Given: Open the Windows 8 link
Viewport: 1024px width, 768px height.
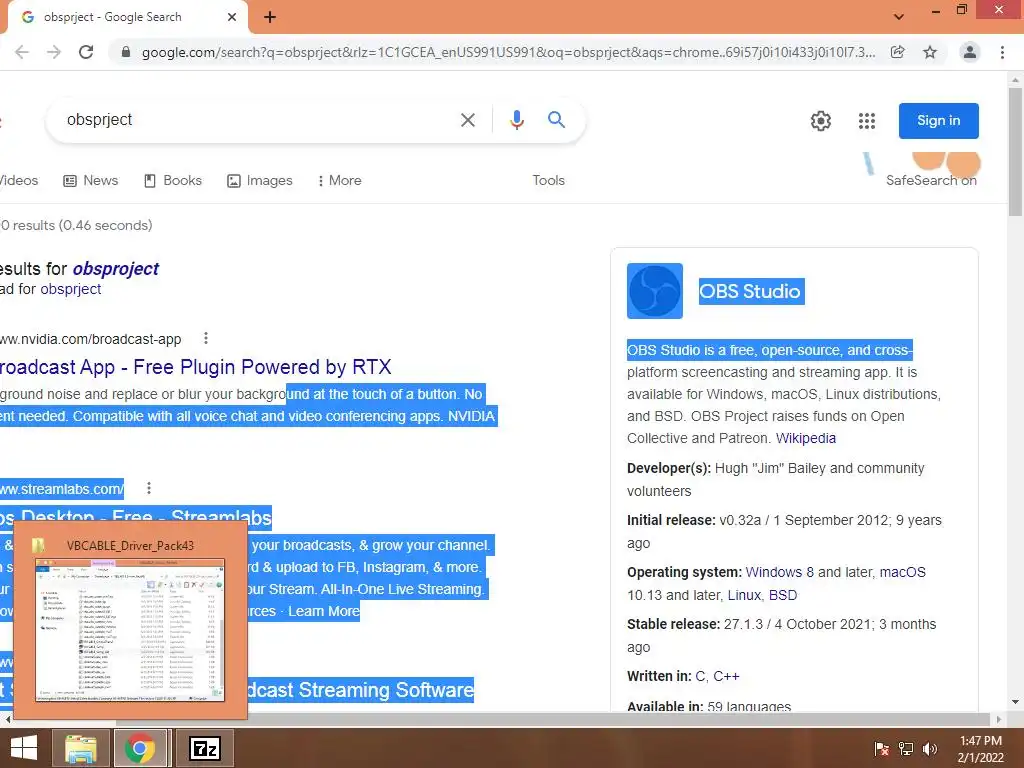Looking at the screenshot, I should 779,572.
